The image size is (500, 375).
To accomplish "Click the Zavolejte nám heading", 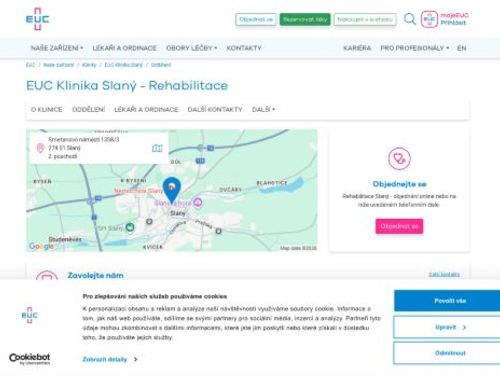I will 95,275.
